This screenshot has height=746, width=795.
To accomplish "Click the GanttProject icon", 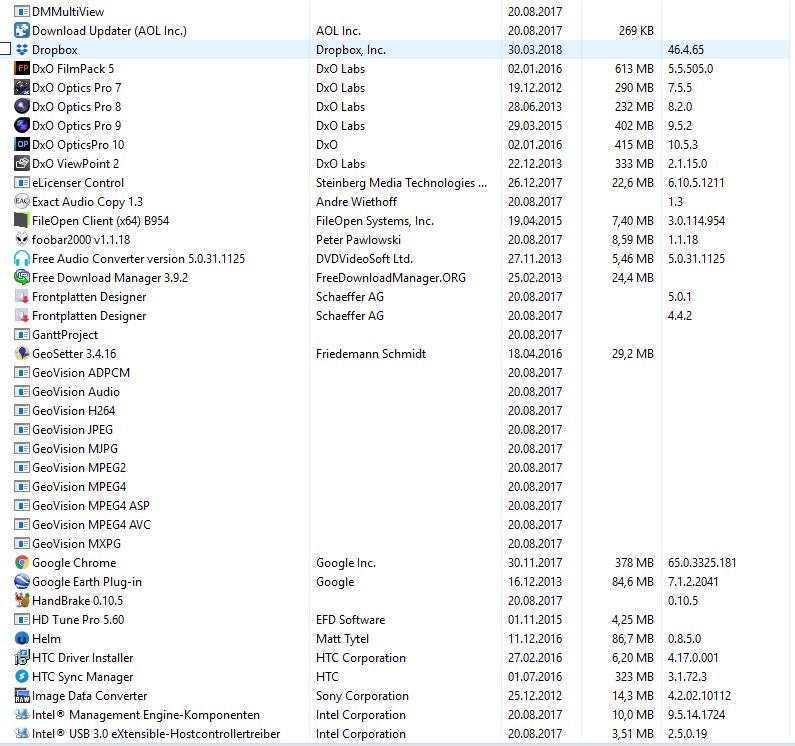I will point(22,335).
